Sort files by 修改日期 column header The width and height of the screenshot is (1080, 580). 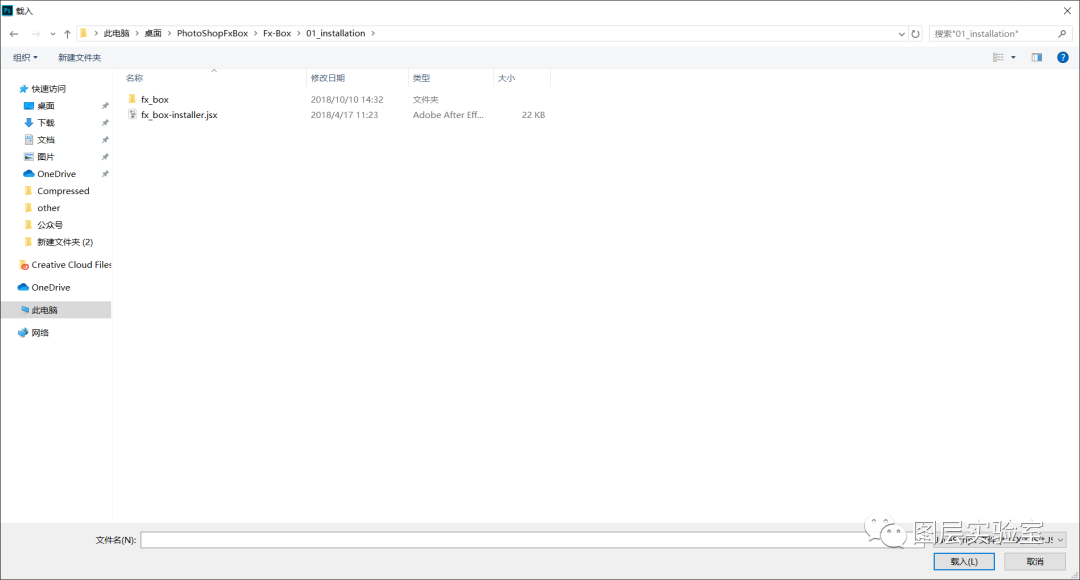click(x=328, y=78)
